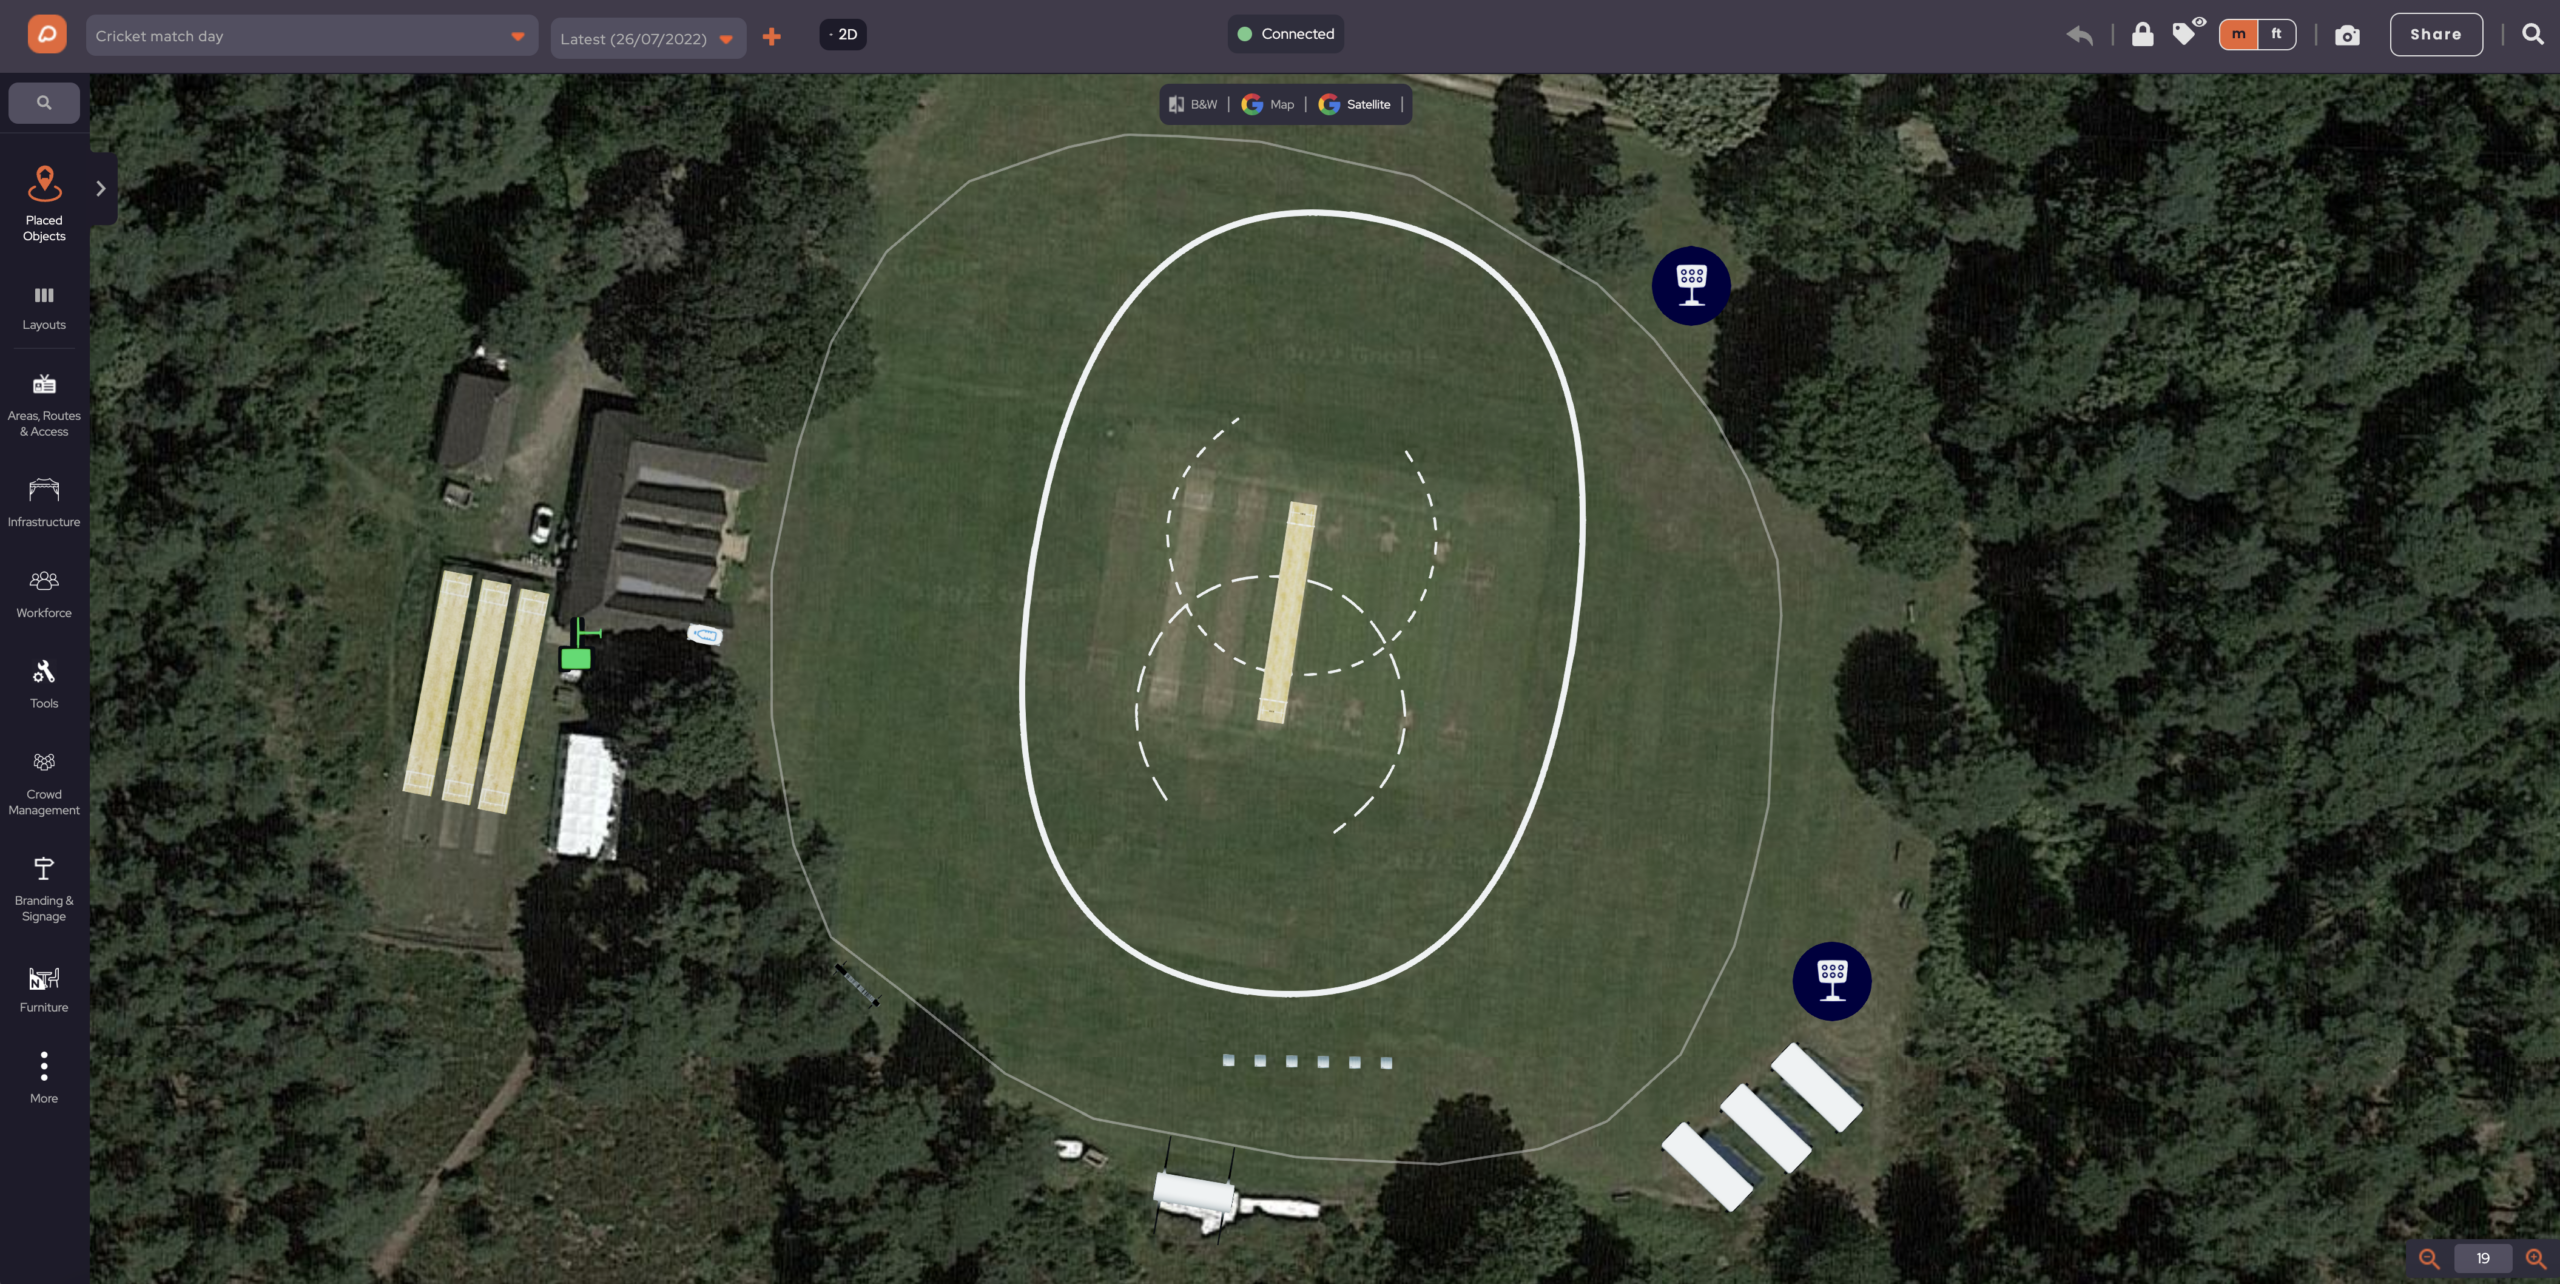Image resolution: width=2560 pixels, height=1284 pixels.
Task: Click the undo arrow icon
Action: click(2080, 35)
